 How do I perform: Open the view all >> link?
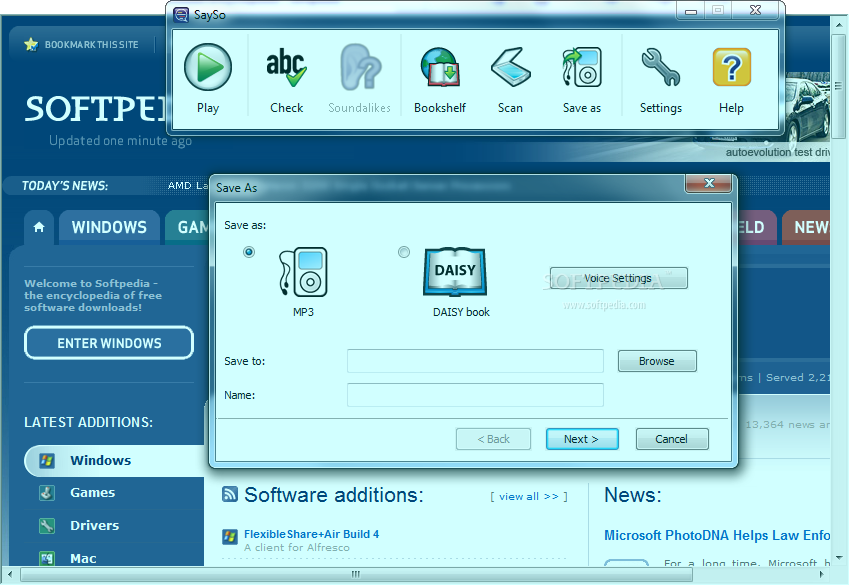click(x=529, y=497)
